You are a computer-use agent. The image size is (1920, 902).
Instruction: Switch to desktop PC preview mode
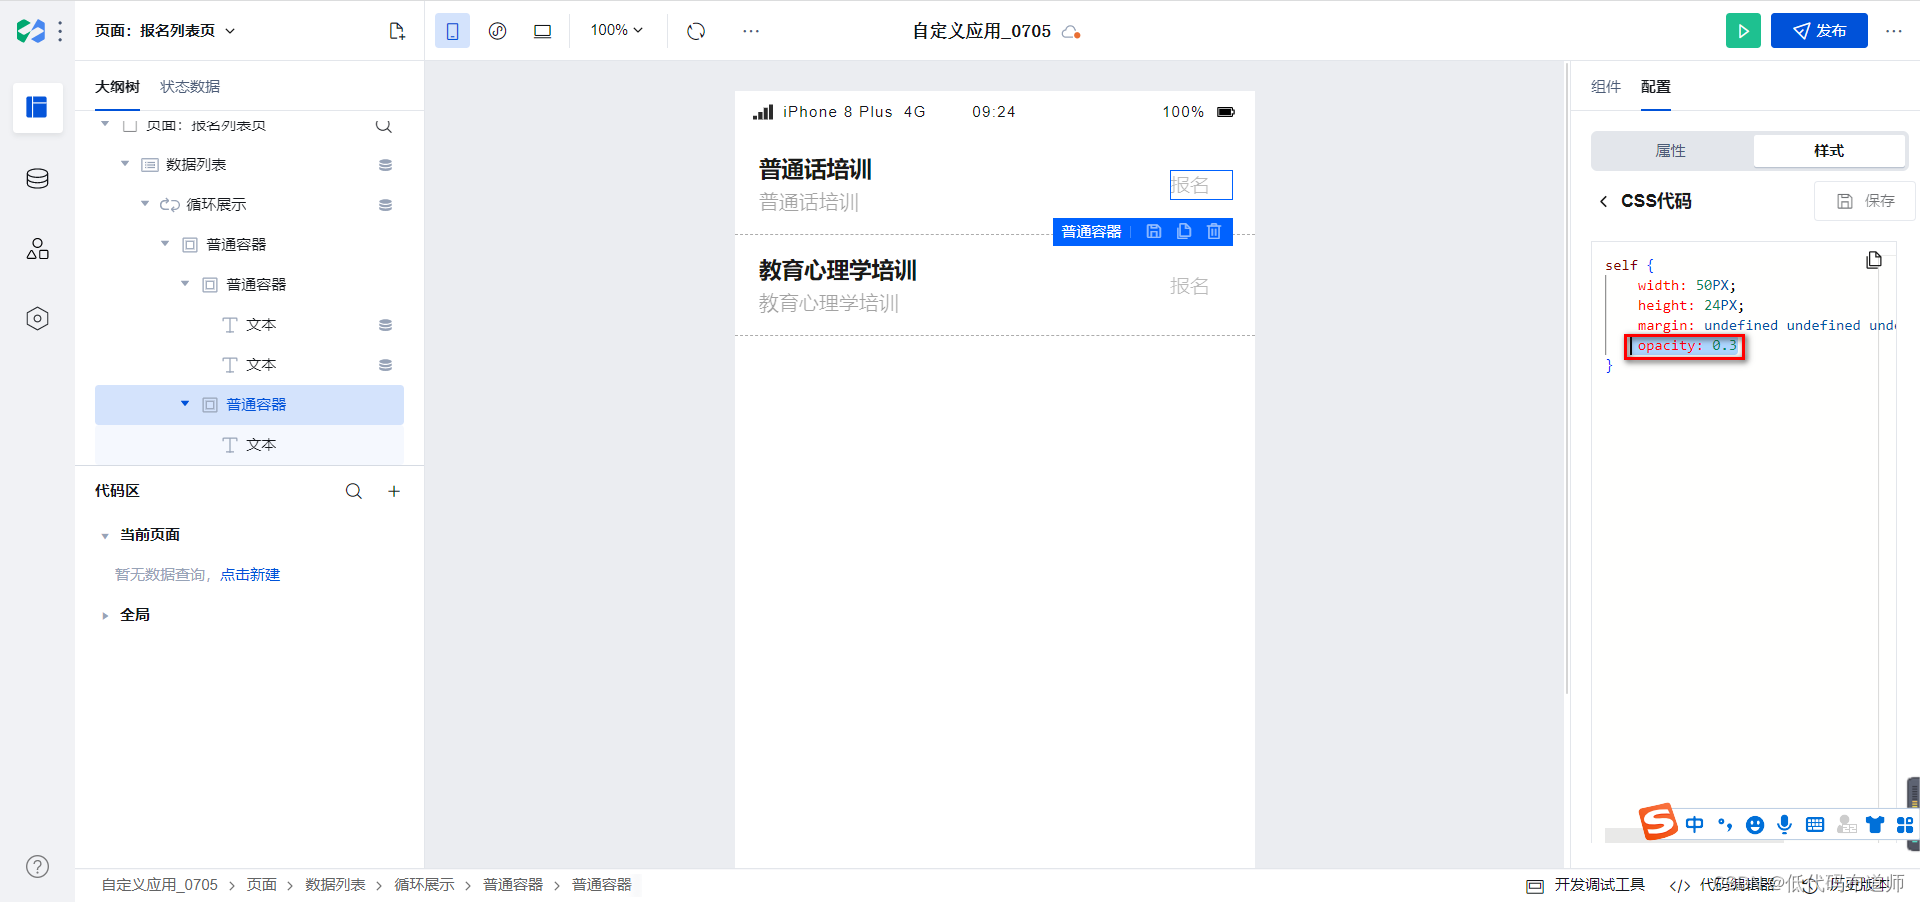pos(542,31)
